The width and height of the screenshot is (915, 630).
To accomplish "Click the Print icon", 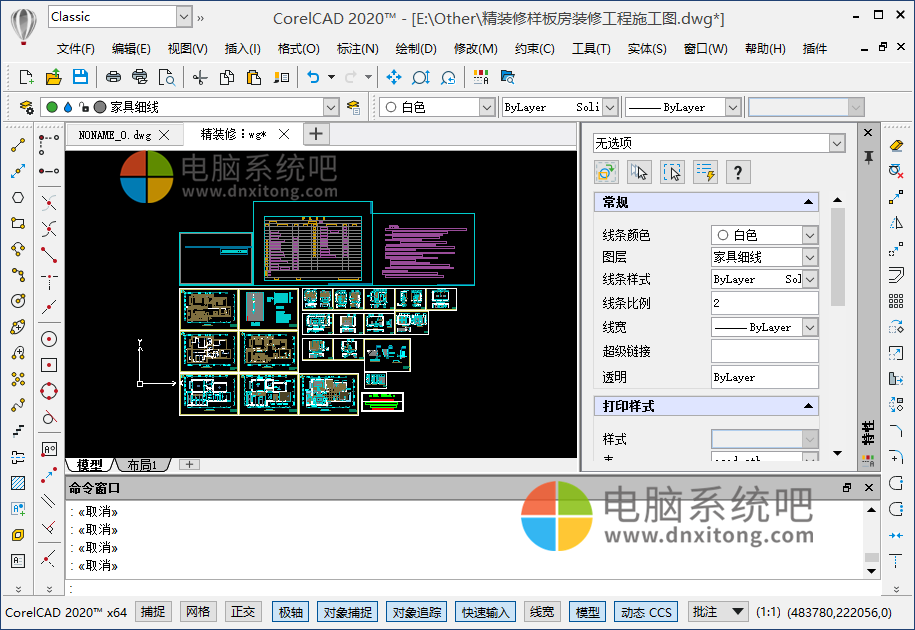I will (113, 77).
